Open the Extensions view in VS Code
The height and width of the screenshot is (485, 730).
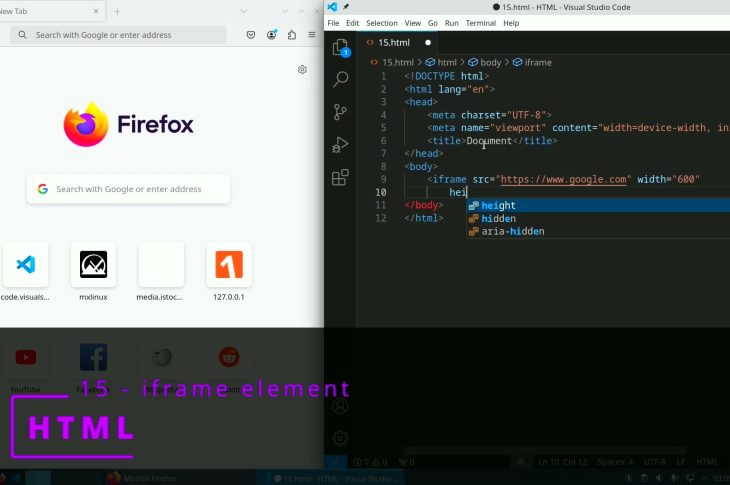(340, 178)
